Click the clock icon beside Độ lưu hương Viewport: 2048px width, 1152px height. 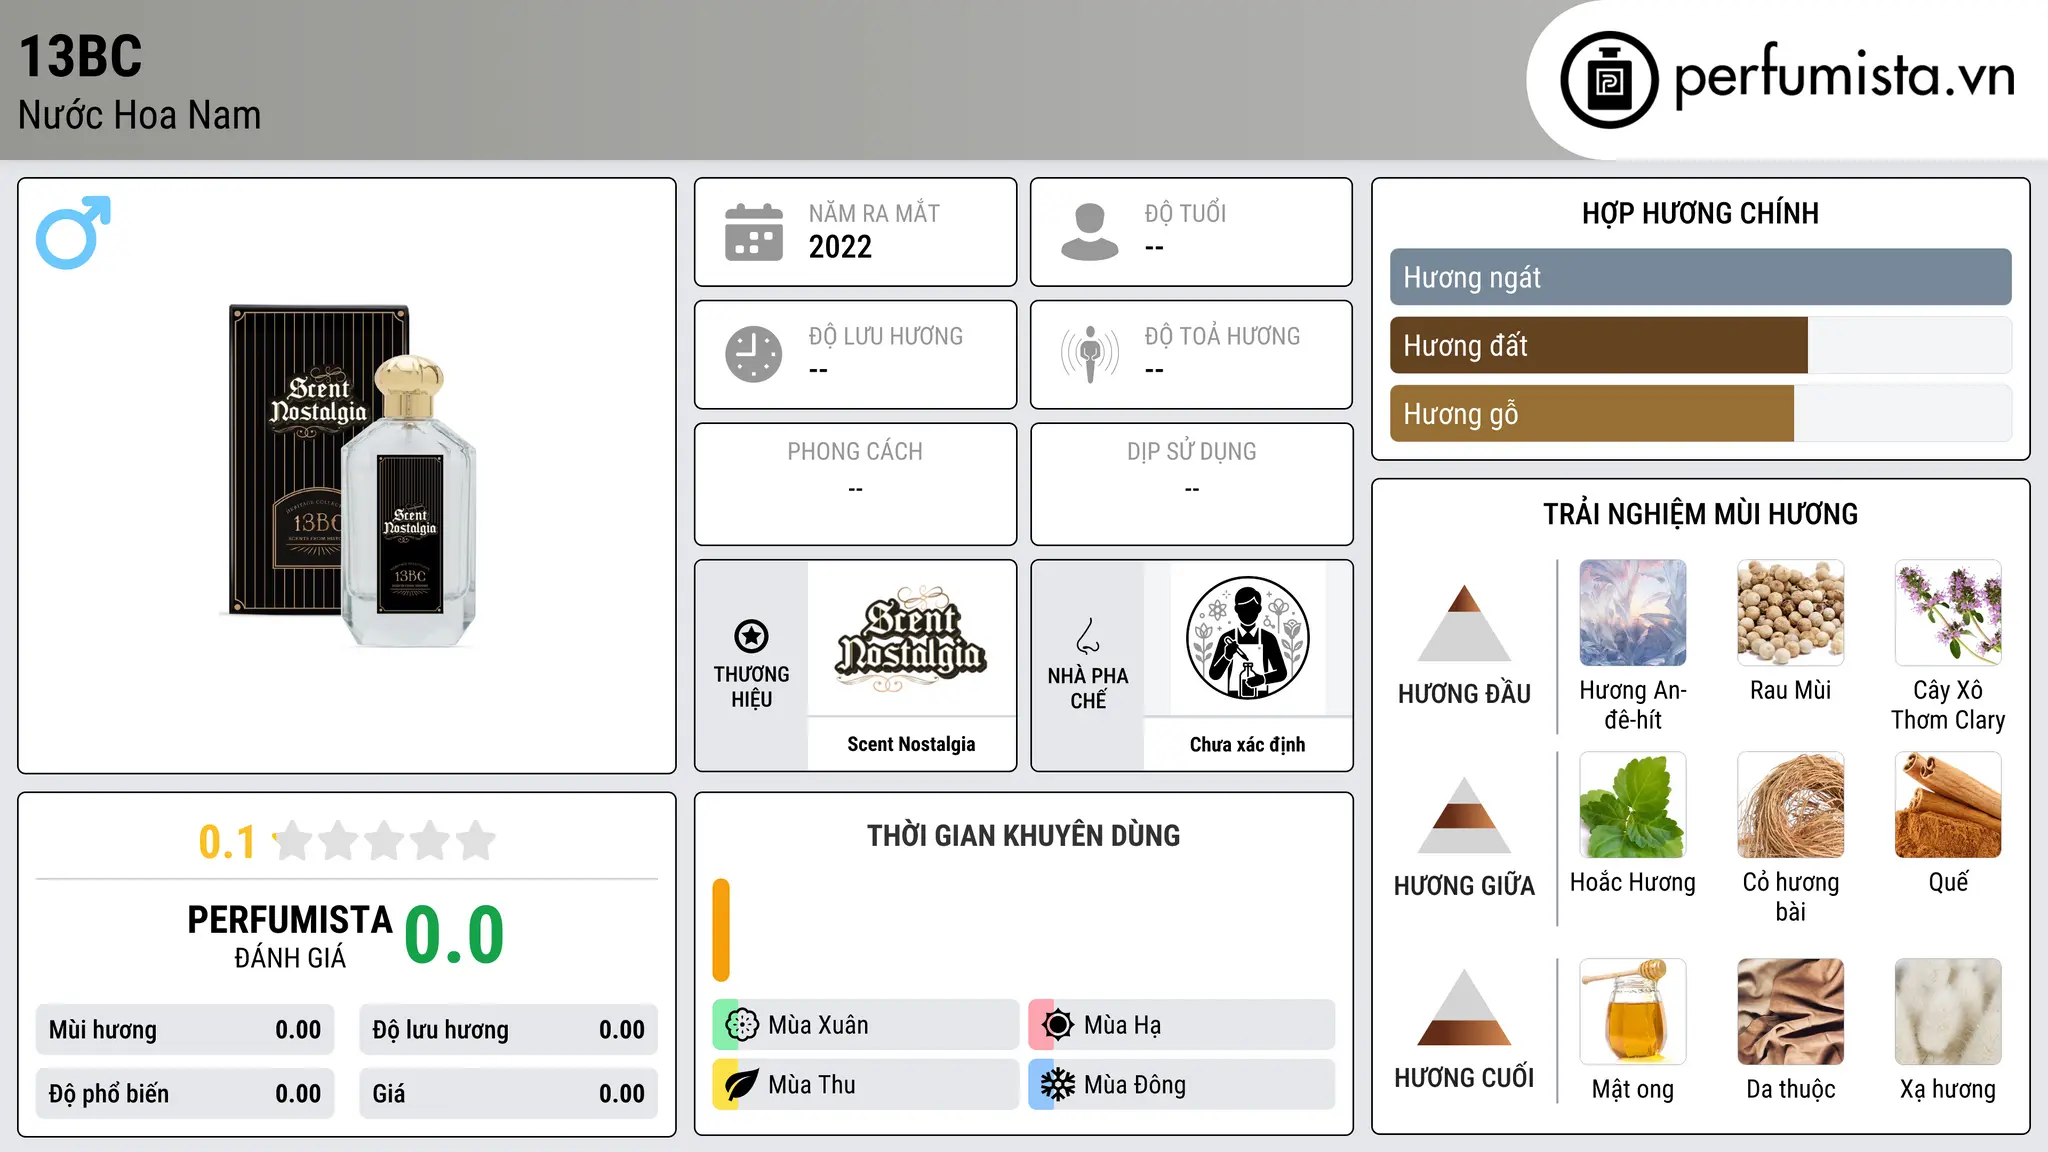pos(754,354)
